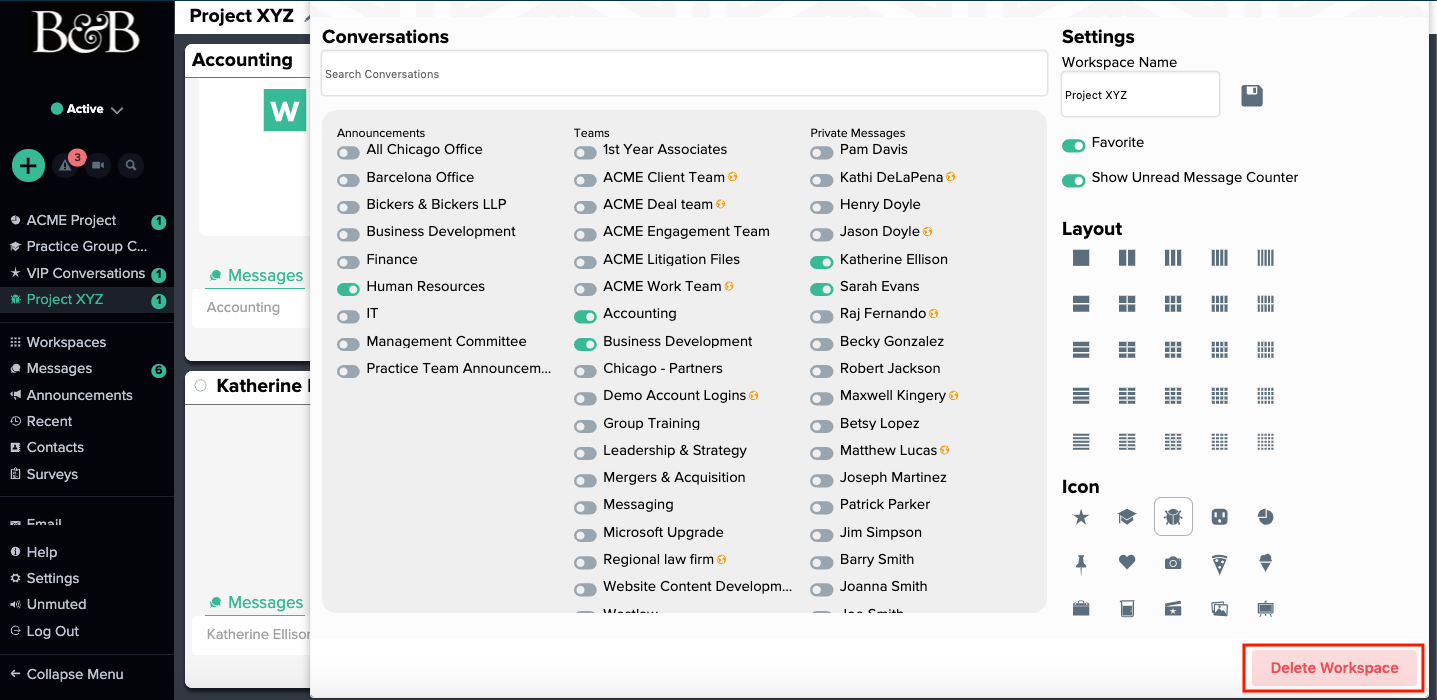Click the green plus new item button
This screenshot has height=700, width=1437.
point(28,165)
